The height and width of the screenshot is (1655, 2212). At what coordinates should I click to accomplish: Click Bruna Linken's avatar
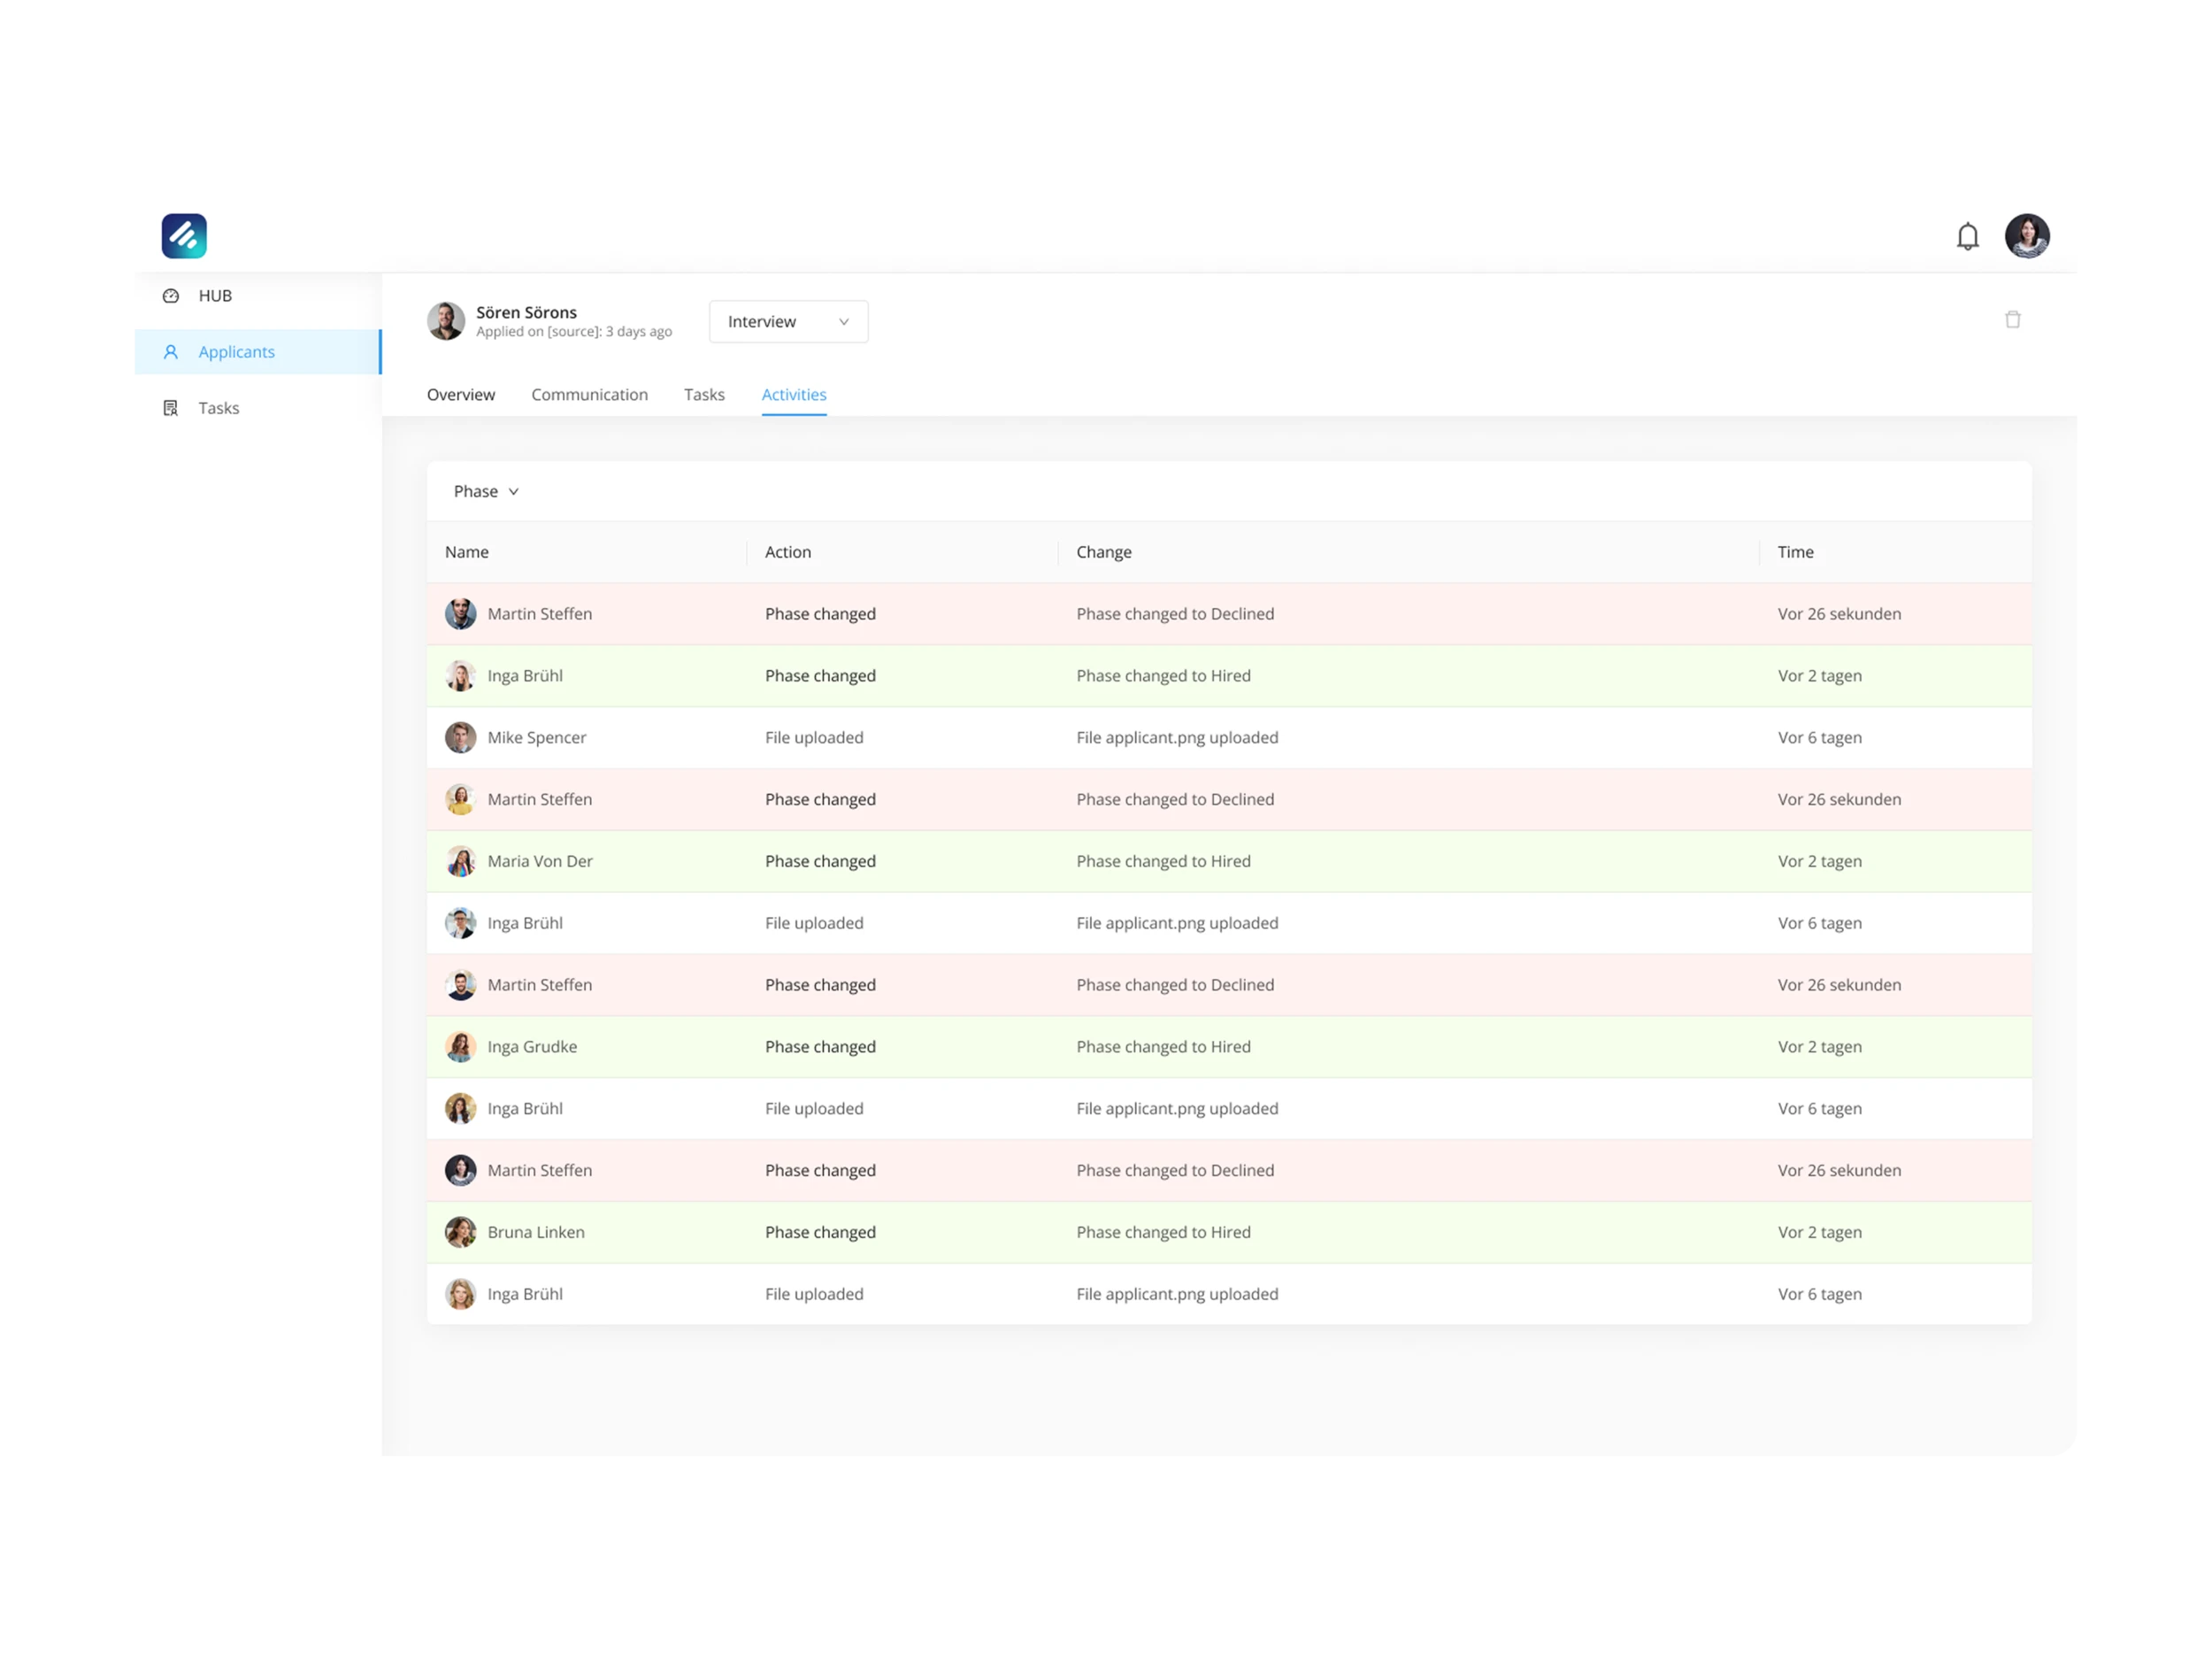coord(460,1232)
